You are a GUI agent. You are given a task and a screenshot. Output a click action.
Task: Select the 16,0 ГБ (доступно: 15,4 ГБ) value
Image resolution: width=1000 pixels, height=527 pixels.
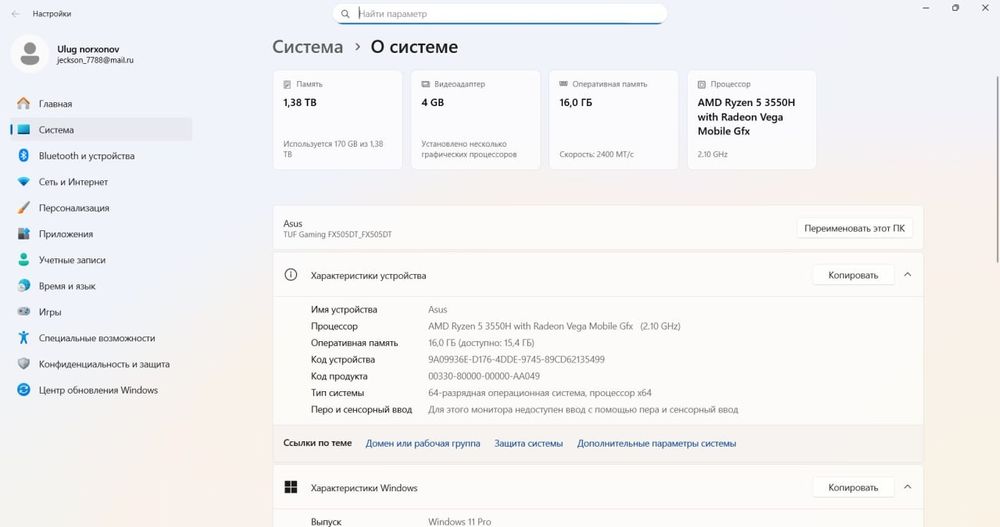pyautogui.click(x=481, y=343)
